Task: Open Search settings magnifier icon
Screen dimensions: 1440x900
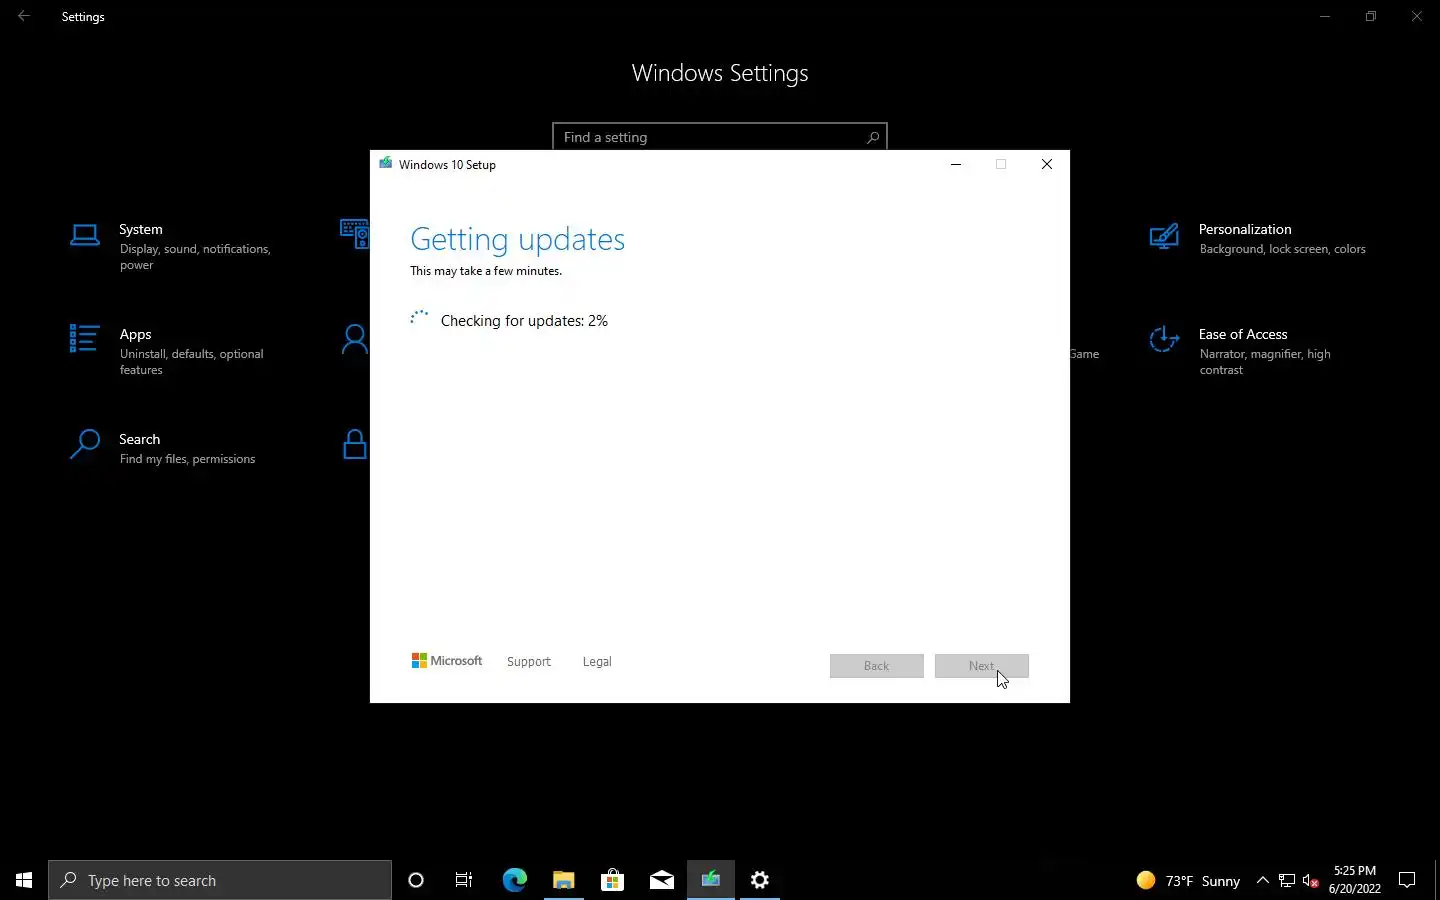Action: 85,444
